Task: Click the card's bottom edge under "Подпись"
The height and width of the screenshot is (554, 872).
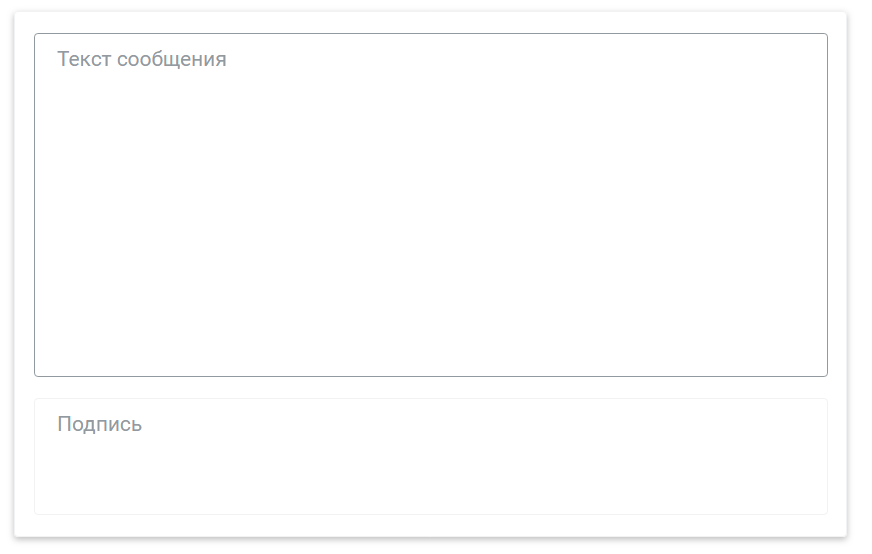Action: (x=430, y=526)
